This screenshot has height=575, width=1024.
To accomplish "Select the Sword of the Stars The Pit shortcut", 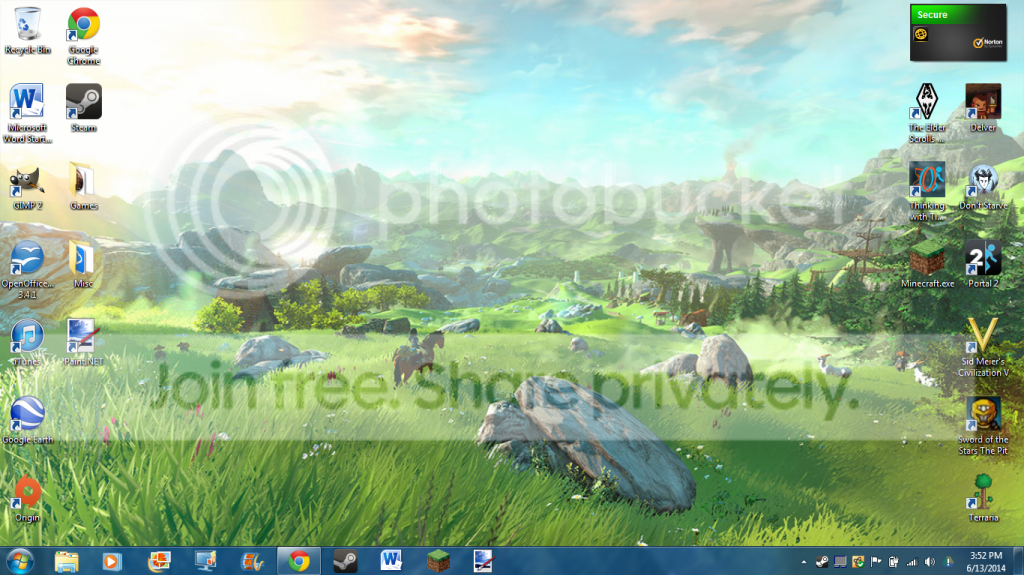I will pyautogui.click(x=983, y=425).
